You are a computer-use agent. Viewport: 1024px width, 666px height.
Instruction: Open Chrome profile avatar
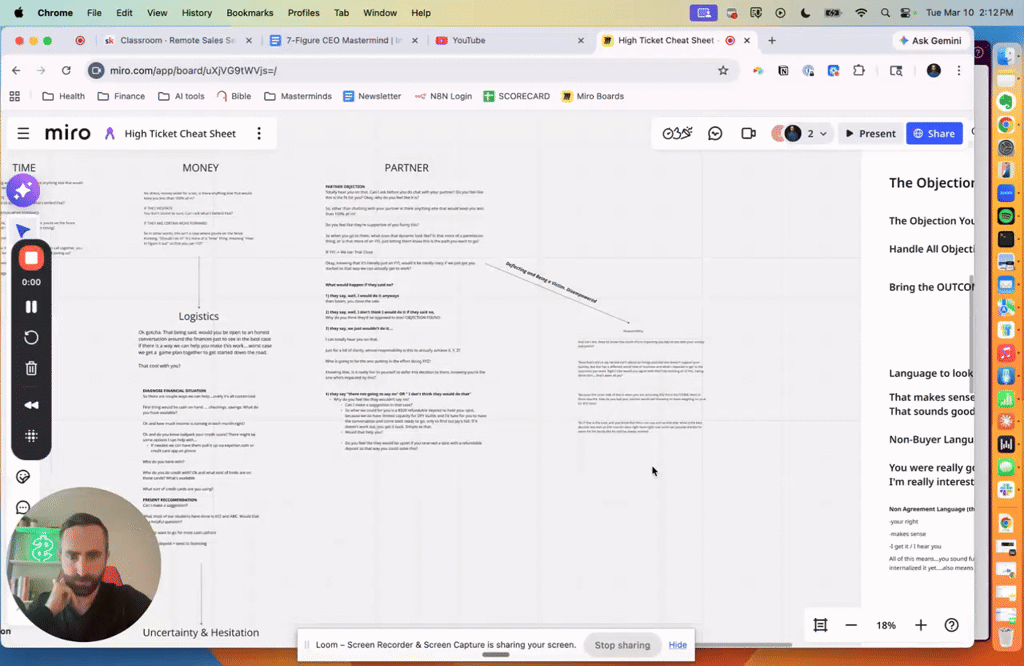pos(934,71)
